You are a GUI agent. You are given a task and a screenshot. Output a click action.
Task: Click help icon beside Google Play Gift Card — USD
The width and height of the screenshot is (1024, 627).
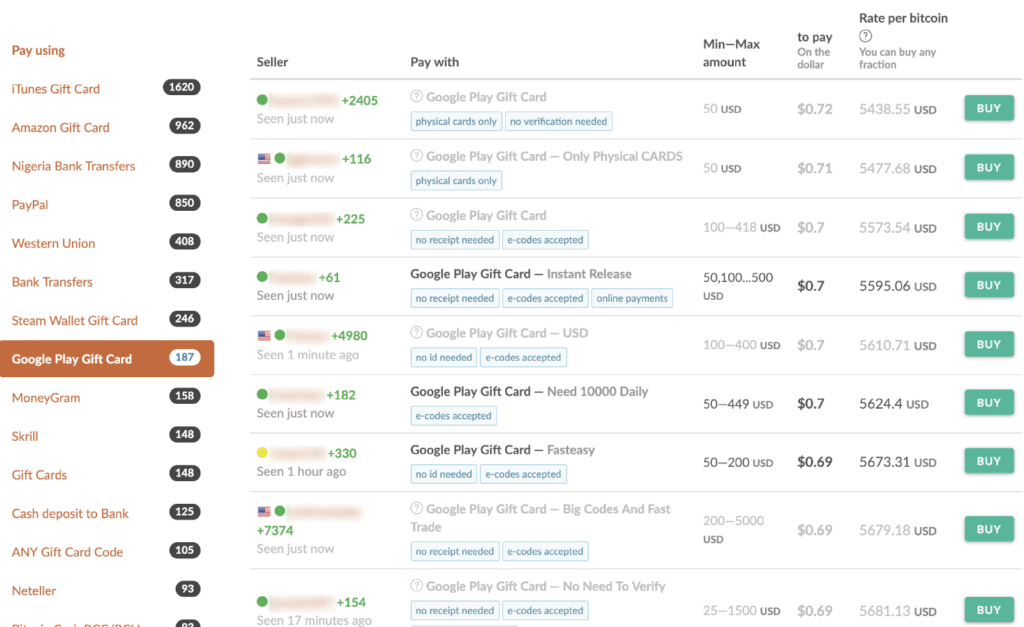tap(417, 332)
